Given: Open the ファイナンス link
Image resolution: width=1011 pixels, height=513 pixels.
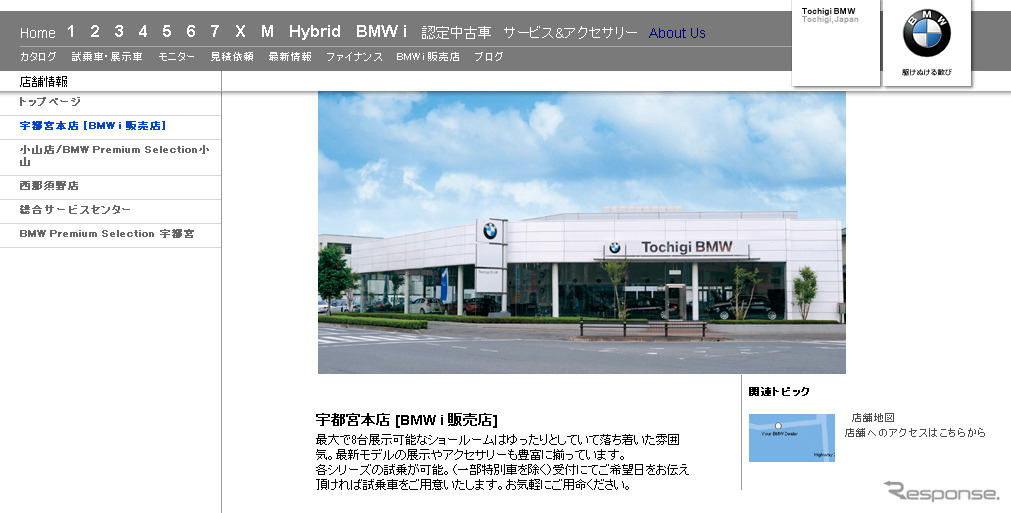Looking at the screenshot, I should click(x=354, y=57).
